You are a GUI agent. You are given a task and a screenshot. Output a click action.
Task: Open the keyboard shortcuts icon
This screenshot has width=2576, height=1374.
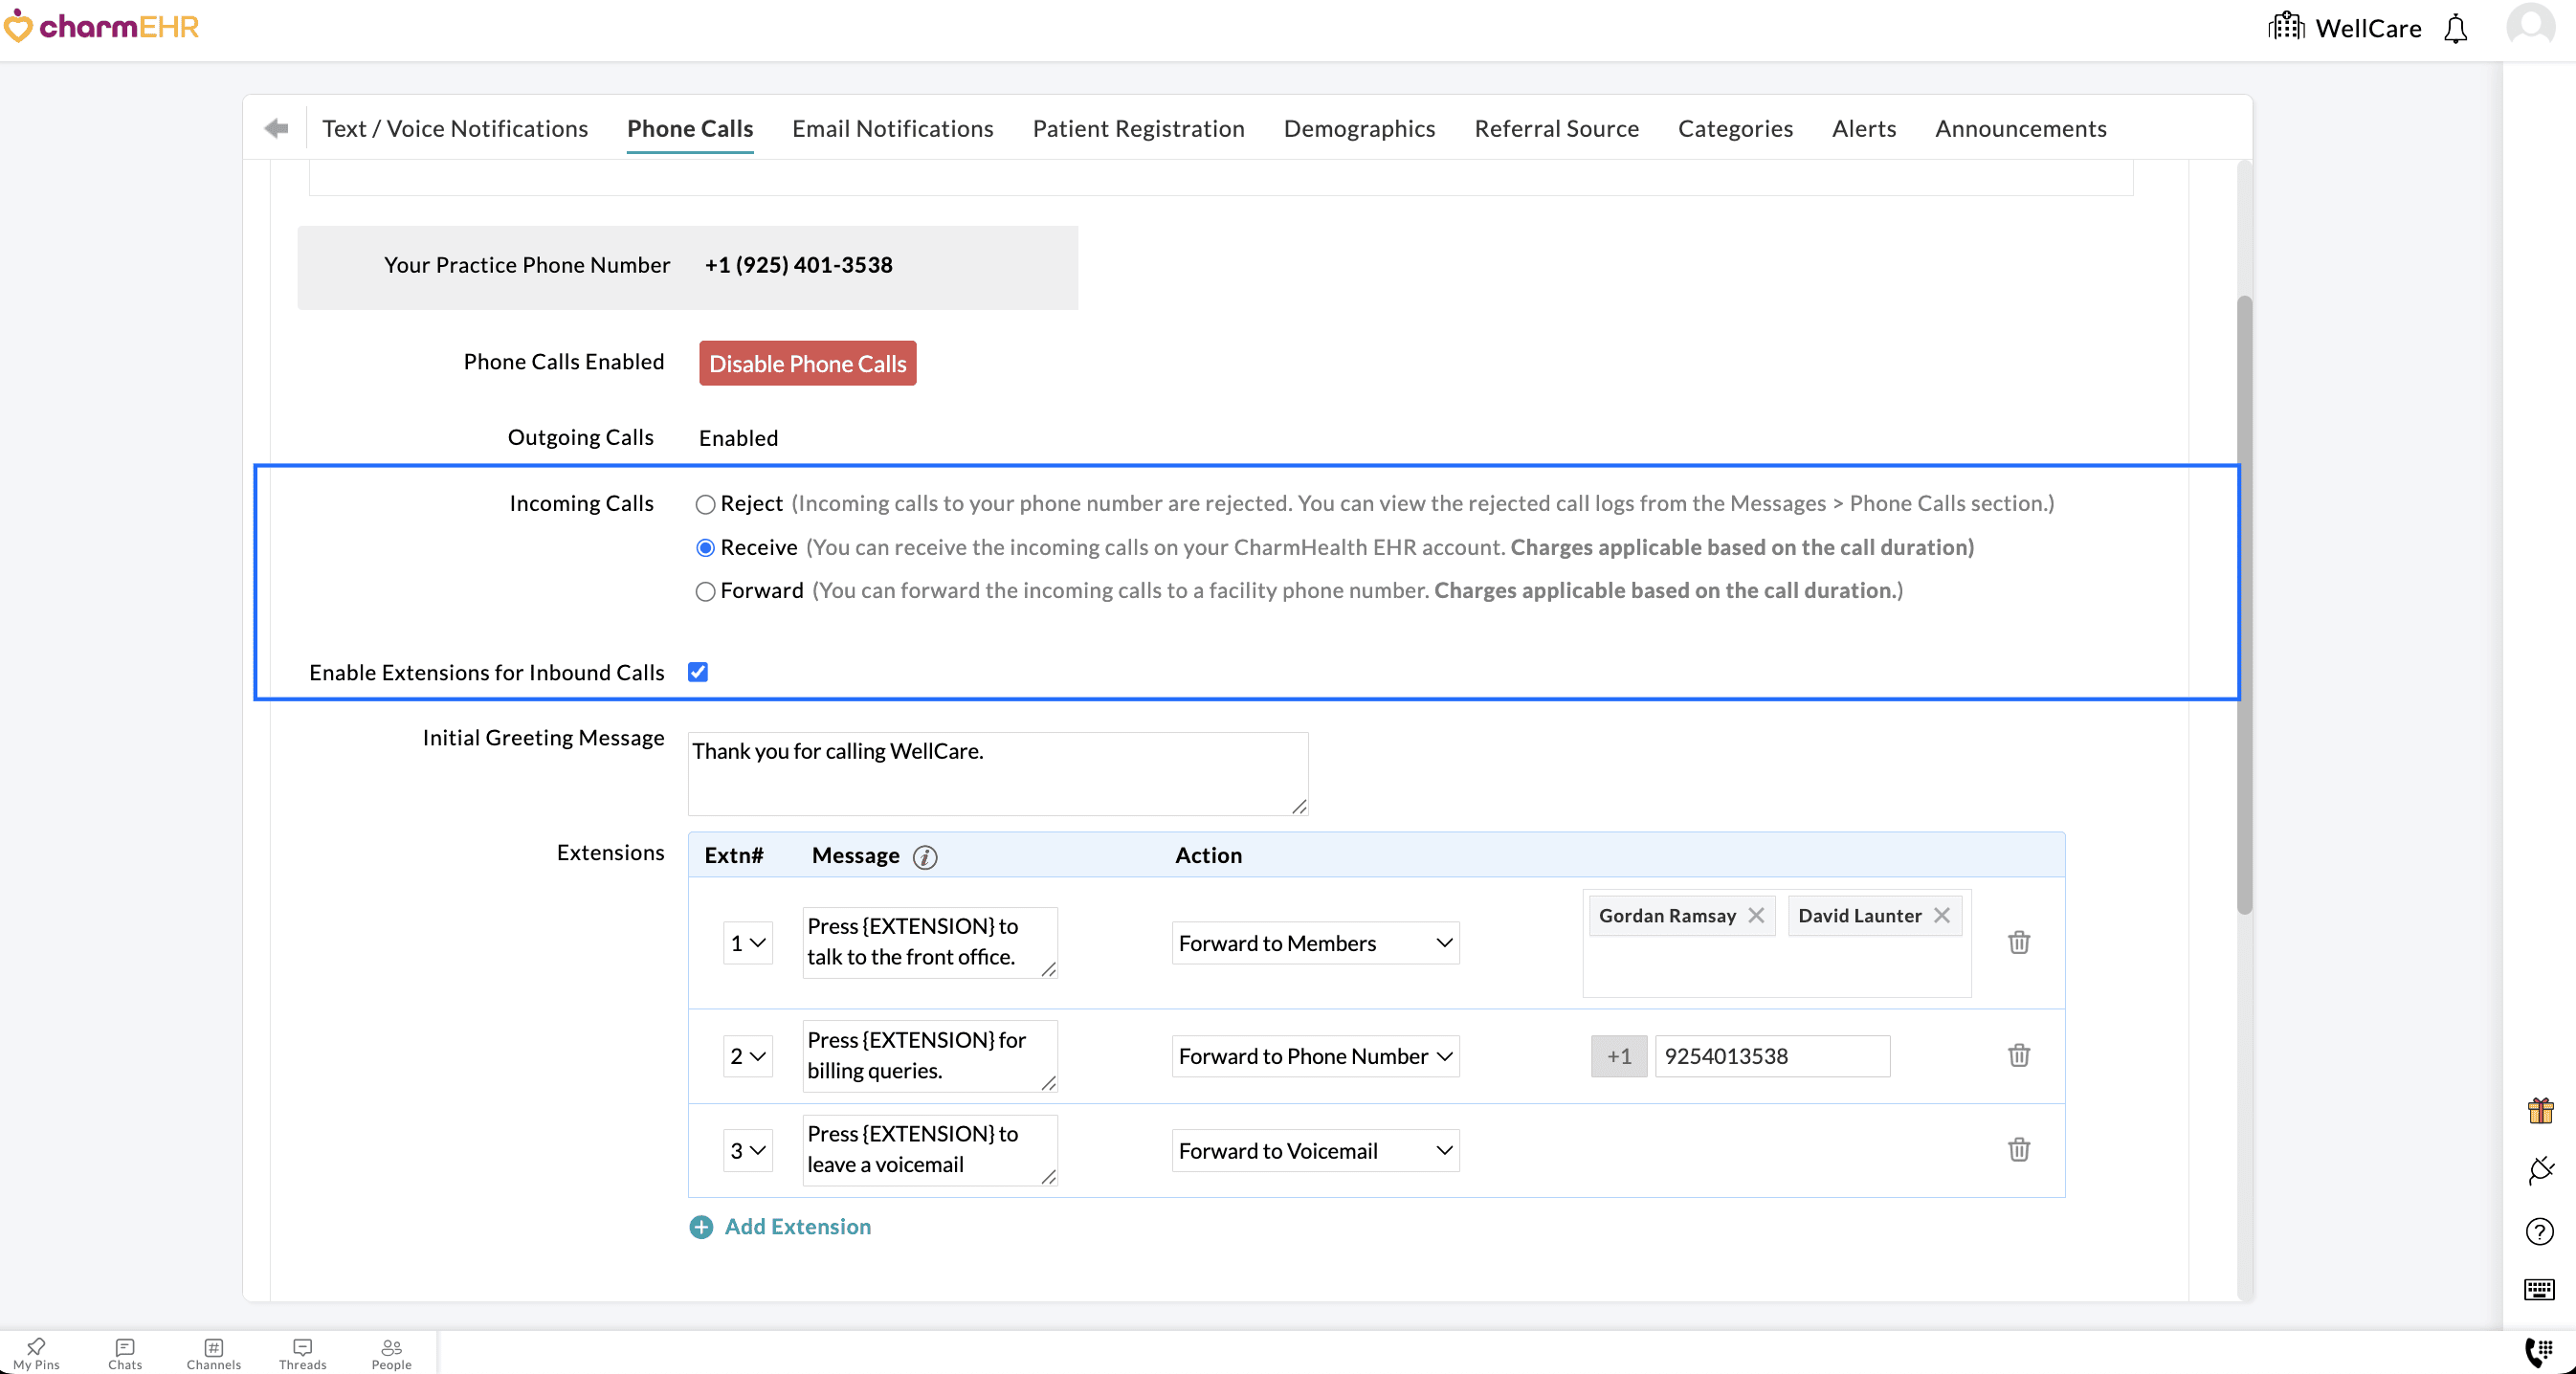click(2540, 1290)
